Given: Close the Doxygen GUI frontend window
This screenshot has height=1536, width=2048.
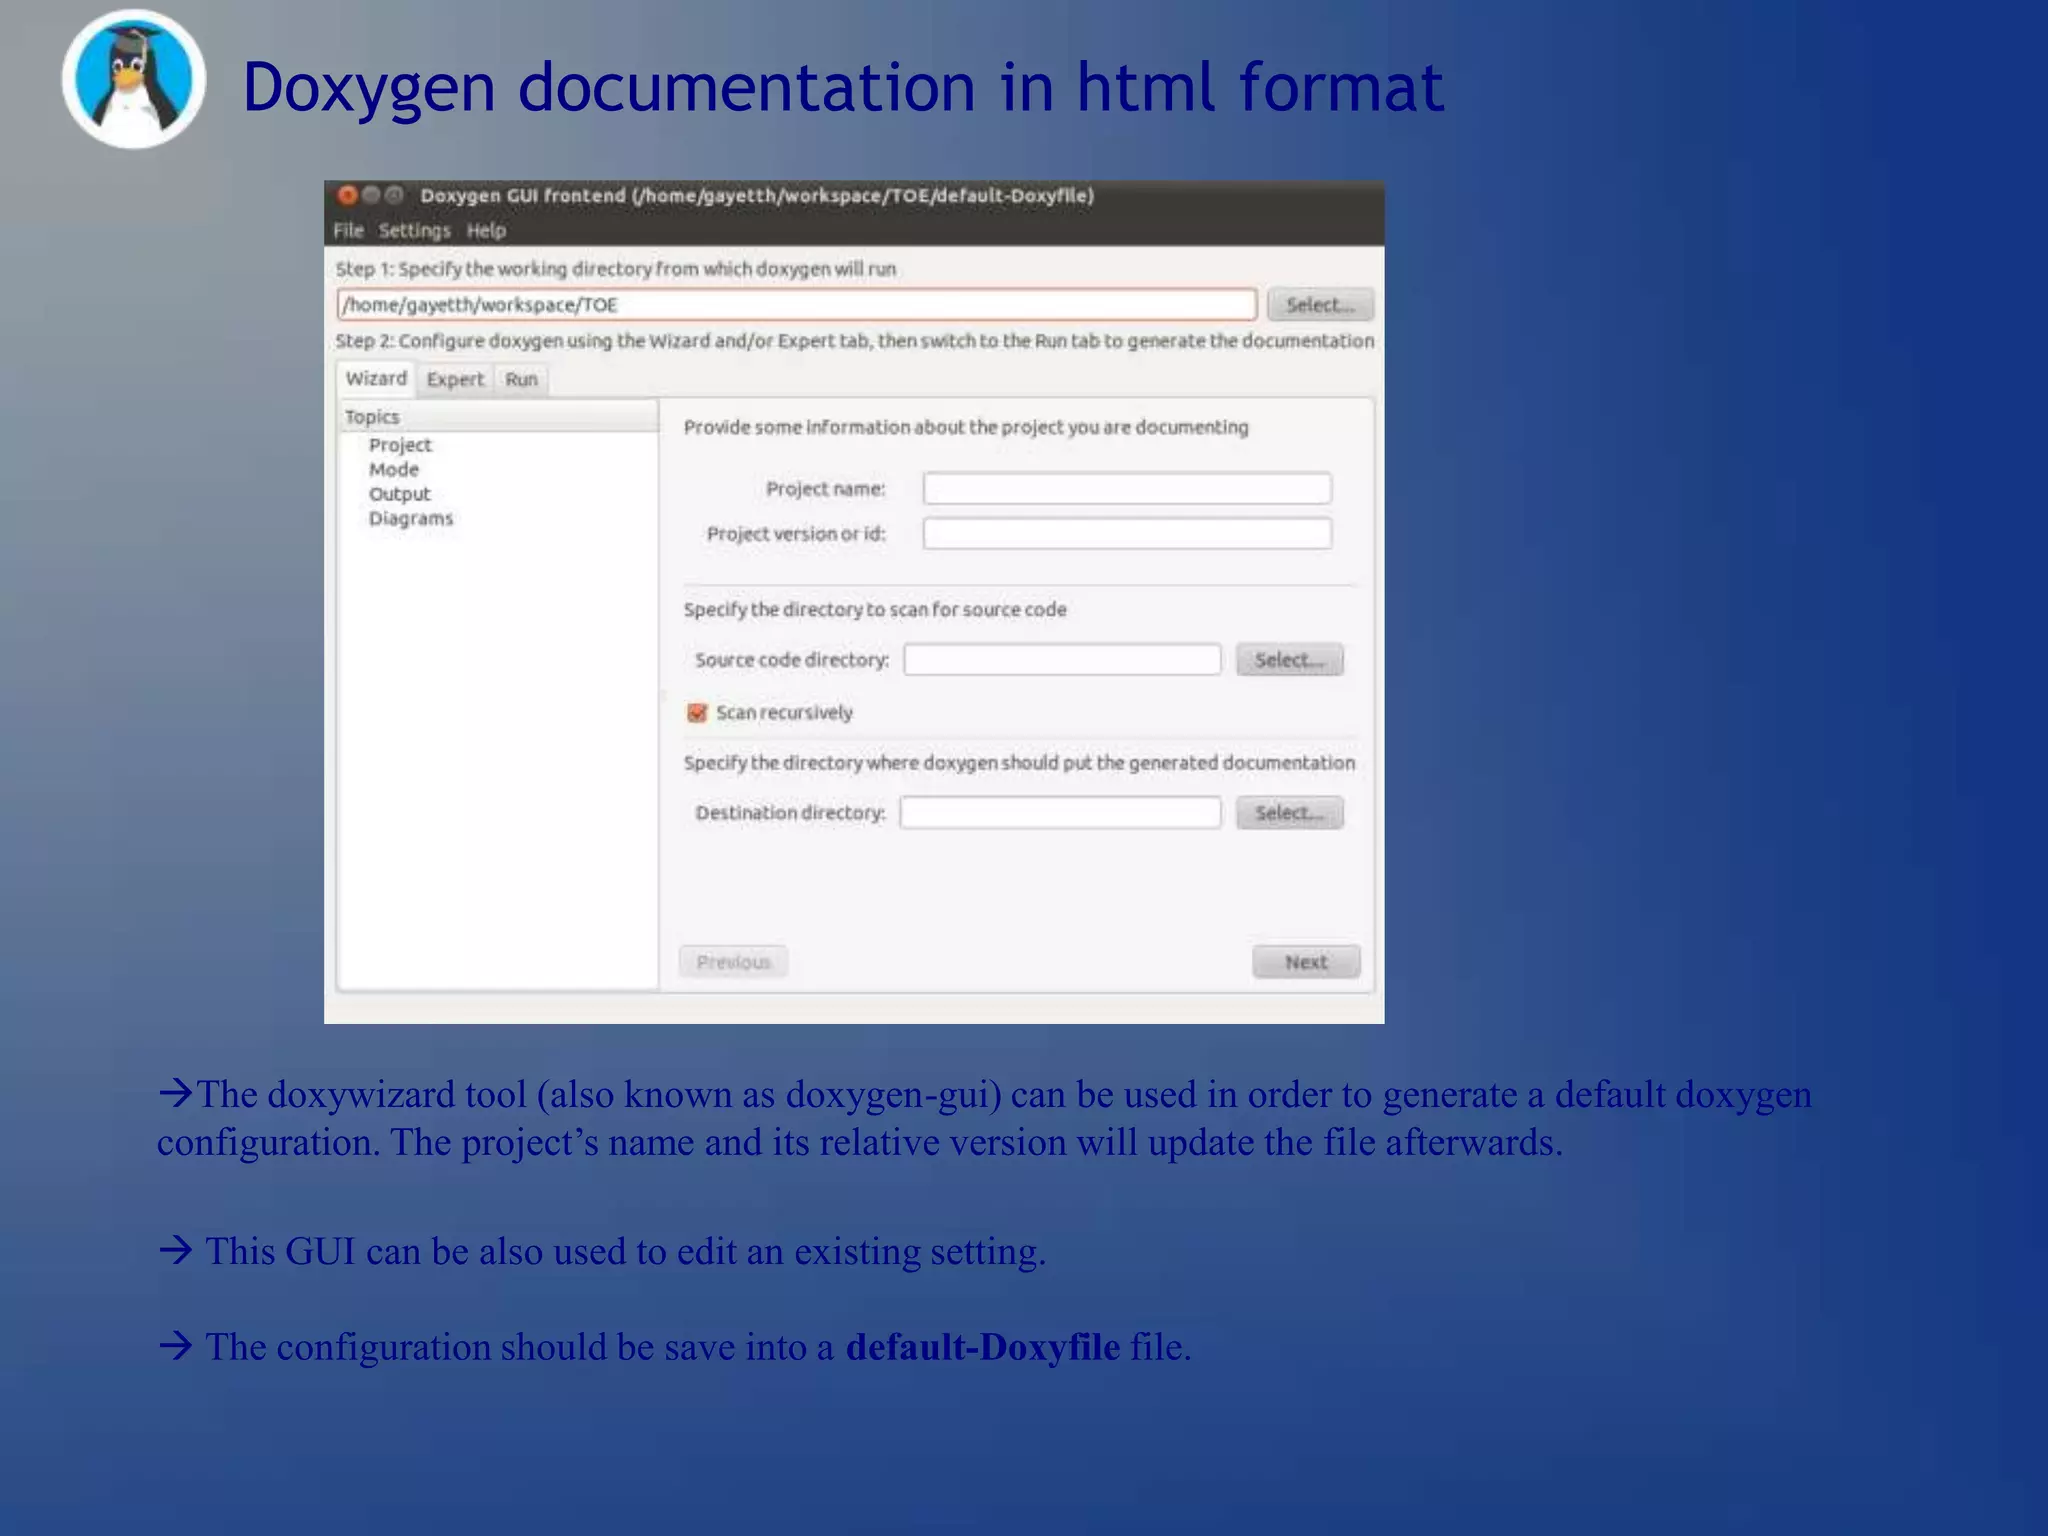Looking at the screenshot, I should tap(347, 195).
